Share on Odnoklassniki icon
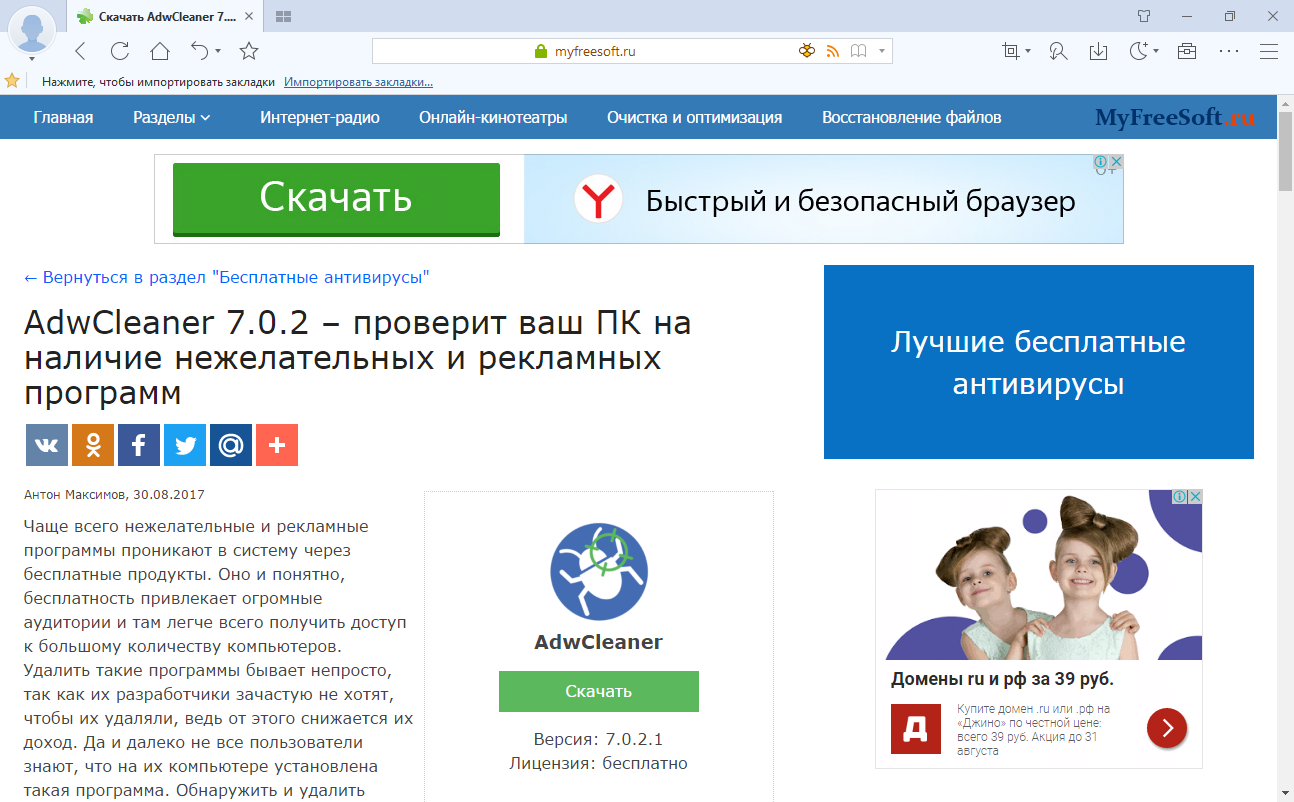Image resolution: width=1294 pixels, height=802 pixels. [93, 445]
